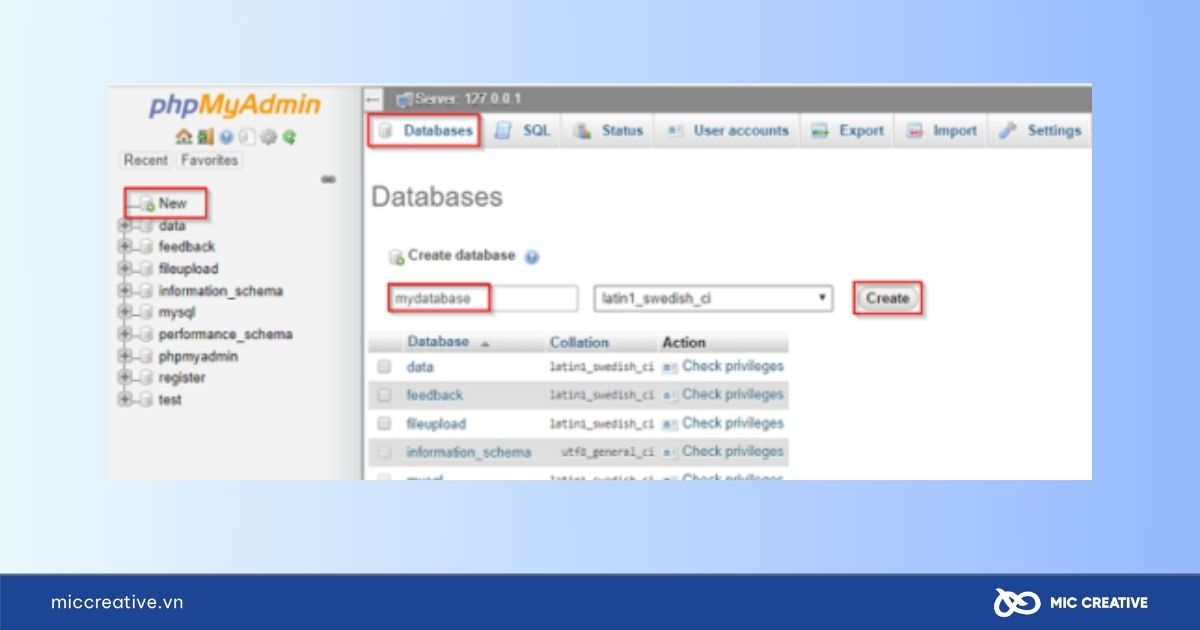Select register label in navigation tree
1200x630 pixels.
[x=182, y=378]
